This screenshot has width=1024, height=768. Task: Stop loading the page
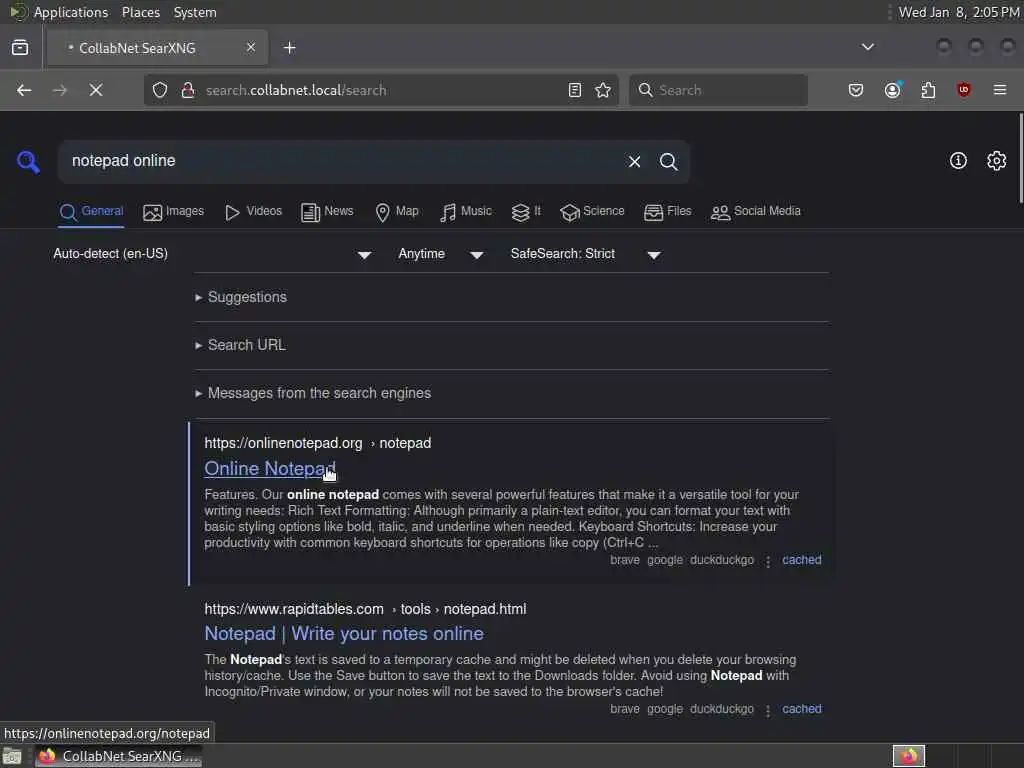pos(96,90)
